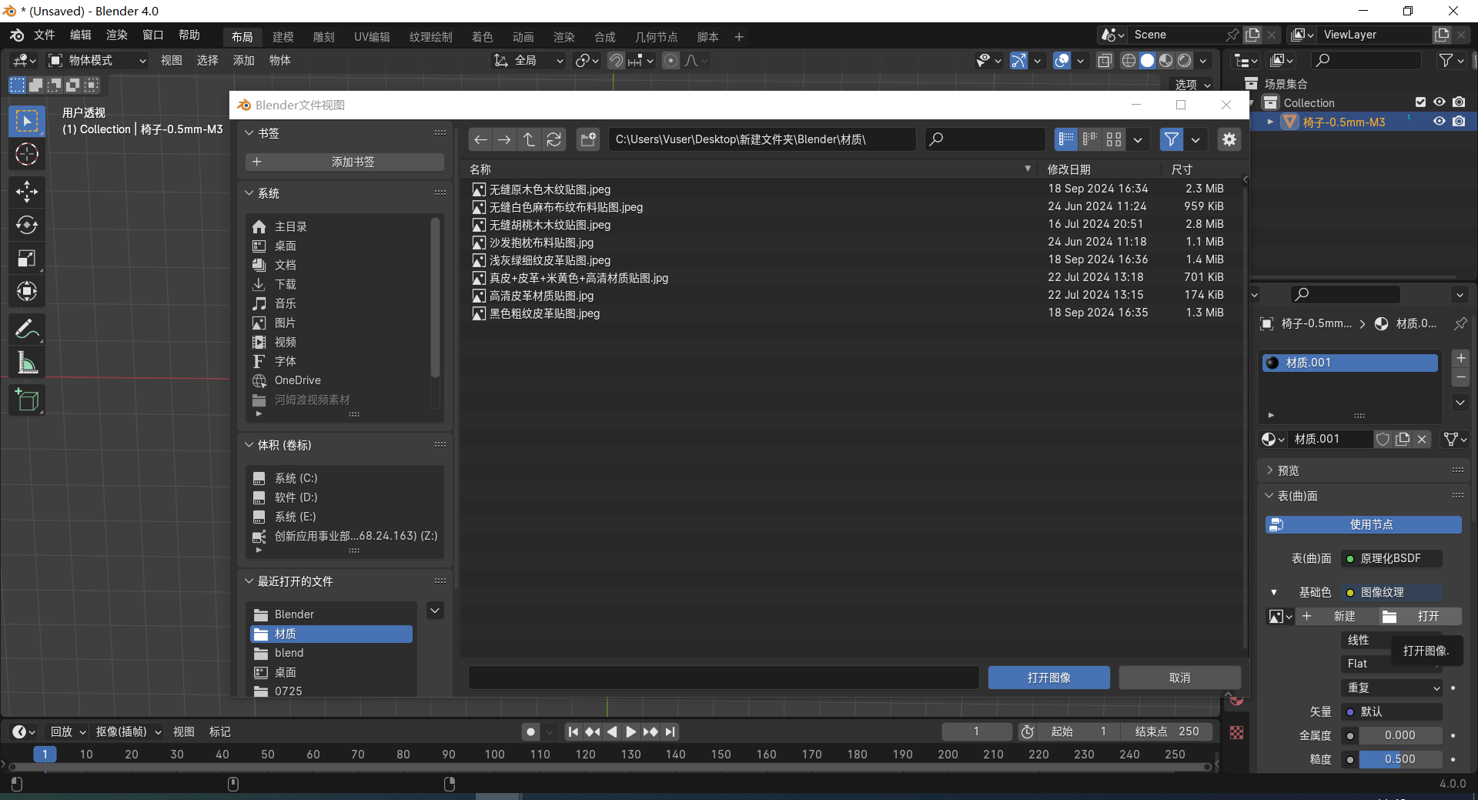Switch to the 着色 workspace tab
The height and width of the screenshot is (800, 1478).
(482, 37)
